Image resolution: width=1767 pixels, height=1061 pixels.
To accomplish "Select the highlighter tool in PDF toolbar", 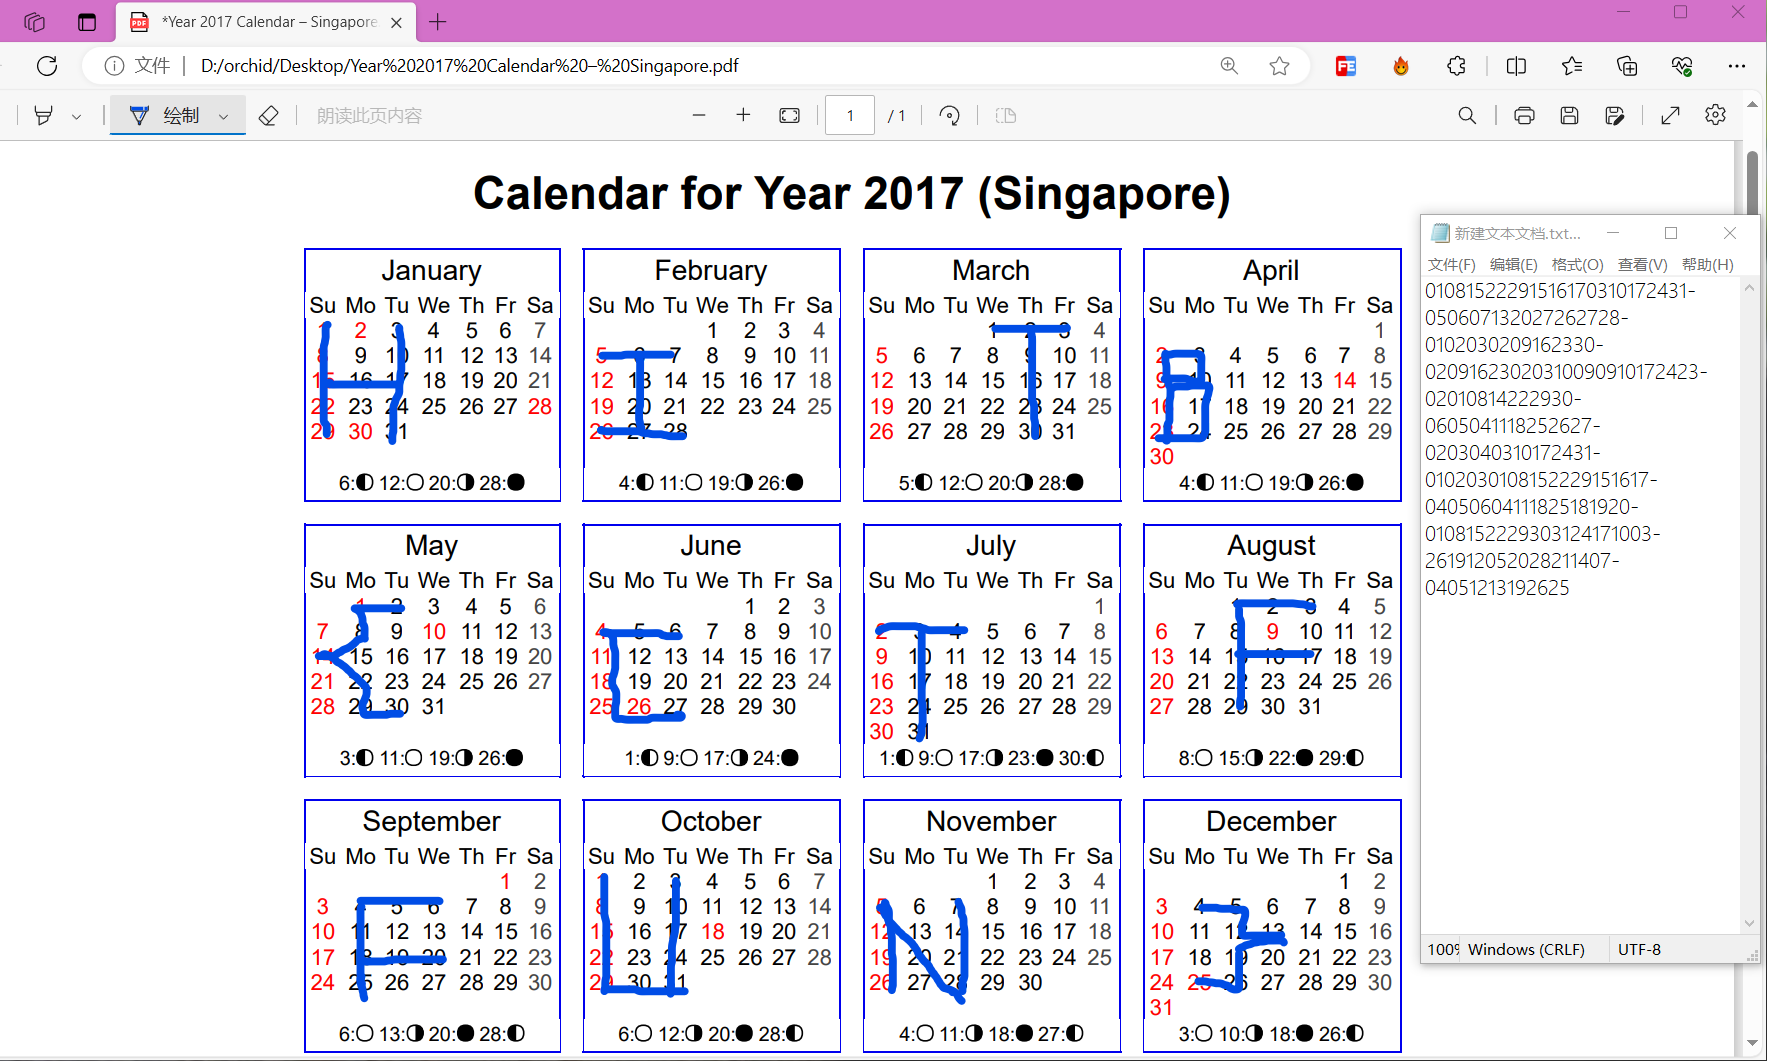I will pyautogui.click(x=42, y=115).
